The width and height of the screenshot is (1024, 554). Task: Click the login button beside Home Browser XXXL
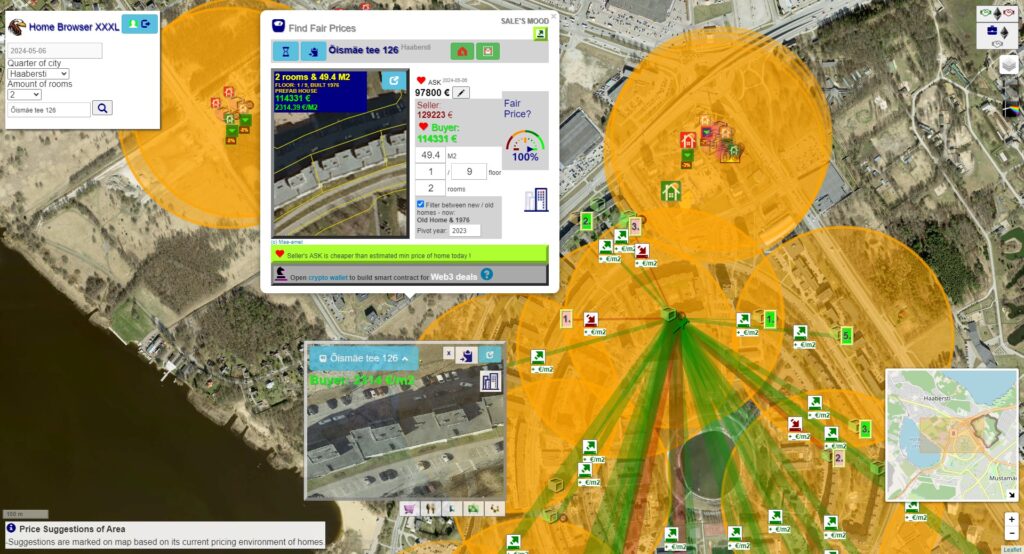[x=140, y=24]
